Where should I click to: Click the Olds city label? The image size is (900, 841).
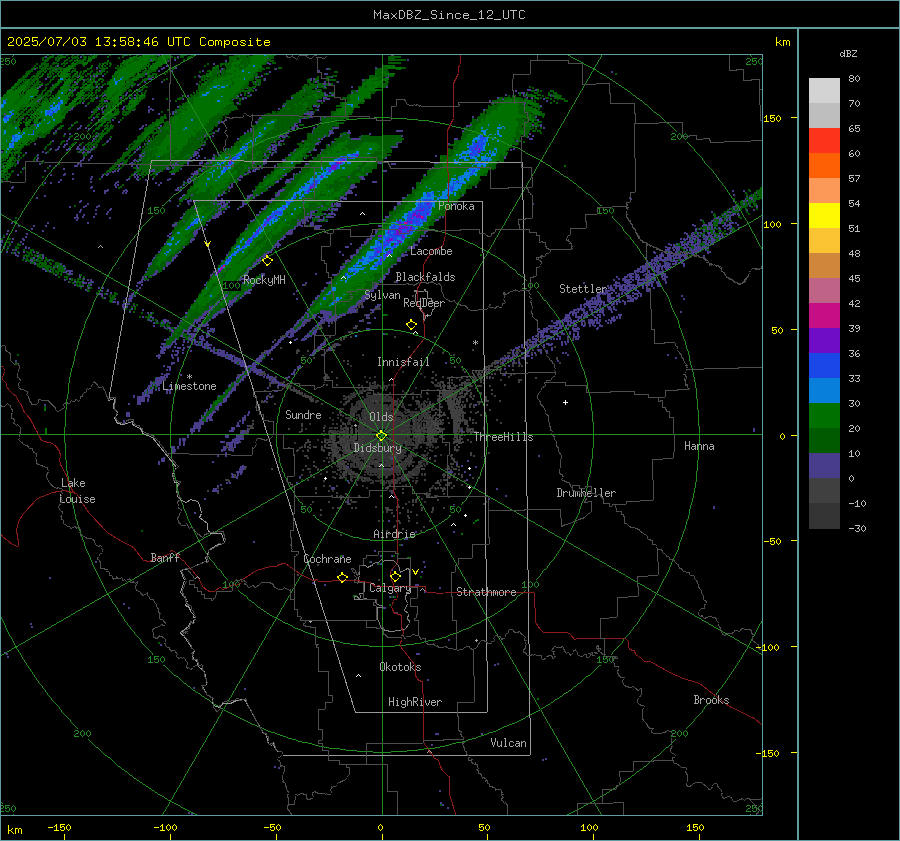[x=381, y=417]
